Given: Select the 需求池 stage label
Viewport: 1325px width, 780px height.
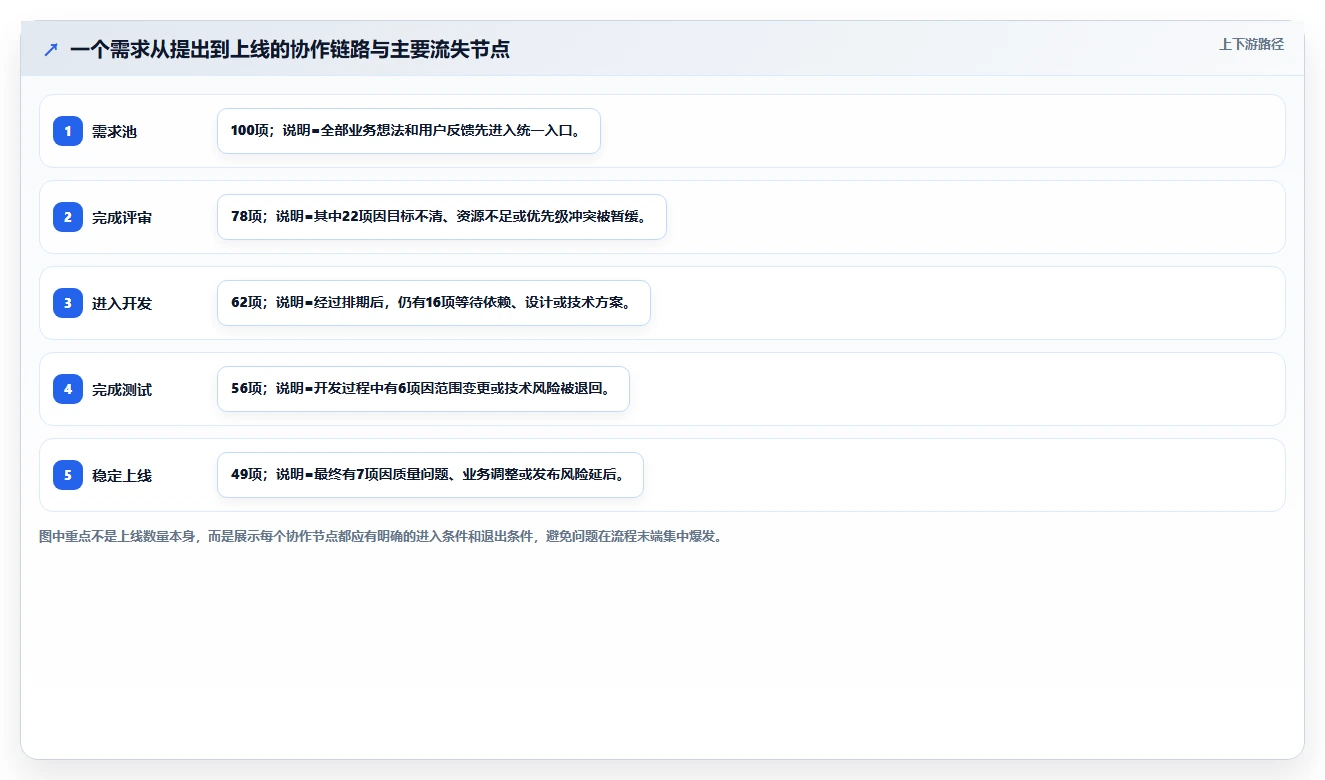Looking at the screenshot, I should [114, 132].
